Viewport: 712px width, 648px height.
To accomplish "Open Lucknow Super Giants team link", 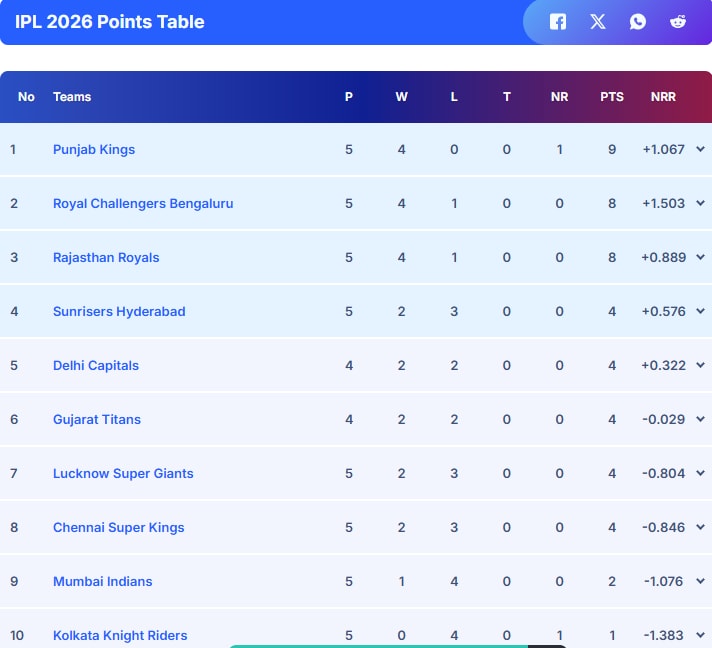I will (123, 474).
